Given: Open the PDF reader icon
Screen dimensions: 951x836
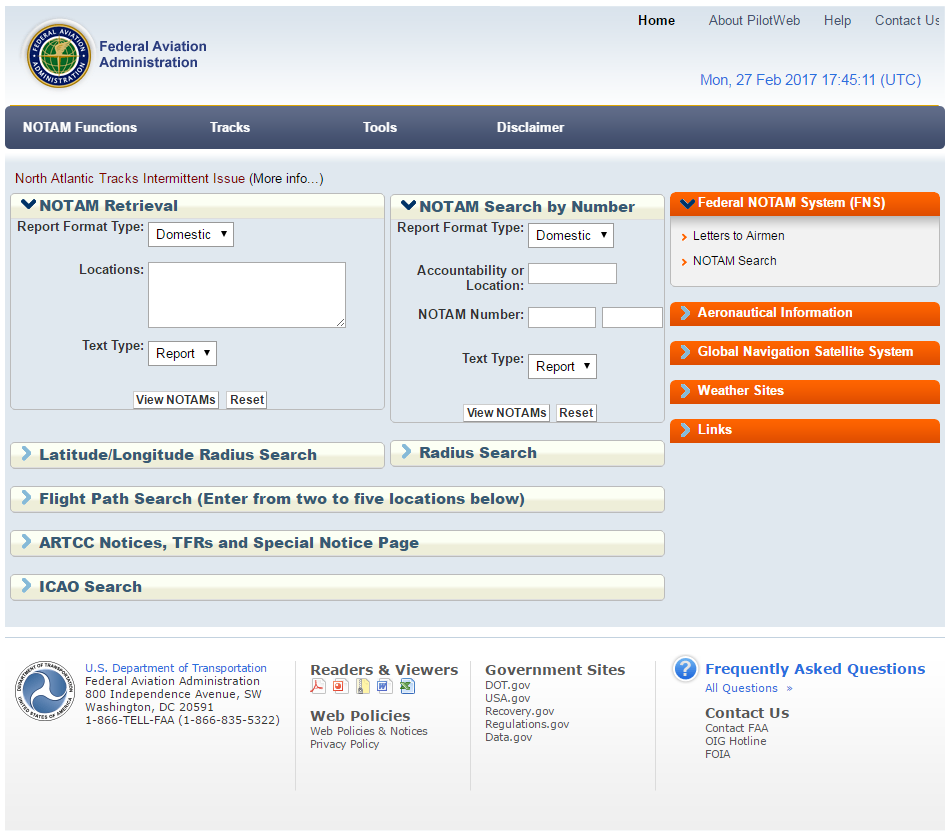Looking at the screenshot, I should [x=318, y=686].
